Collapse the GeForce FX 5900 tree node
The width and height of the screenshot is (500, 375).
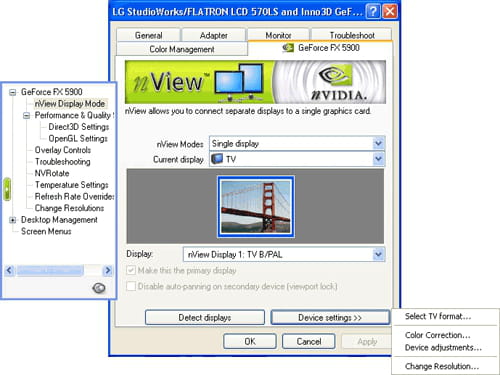tap(13, 92)
